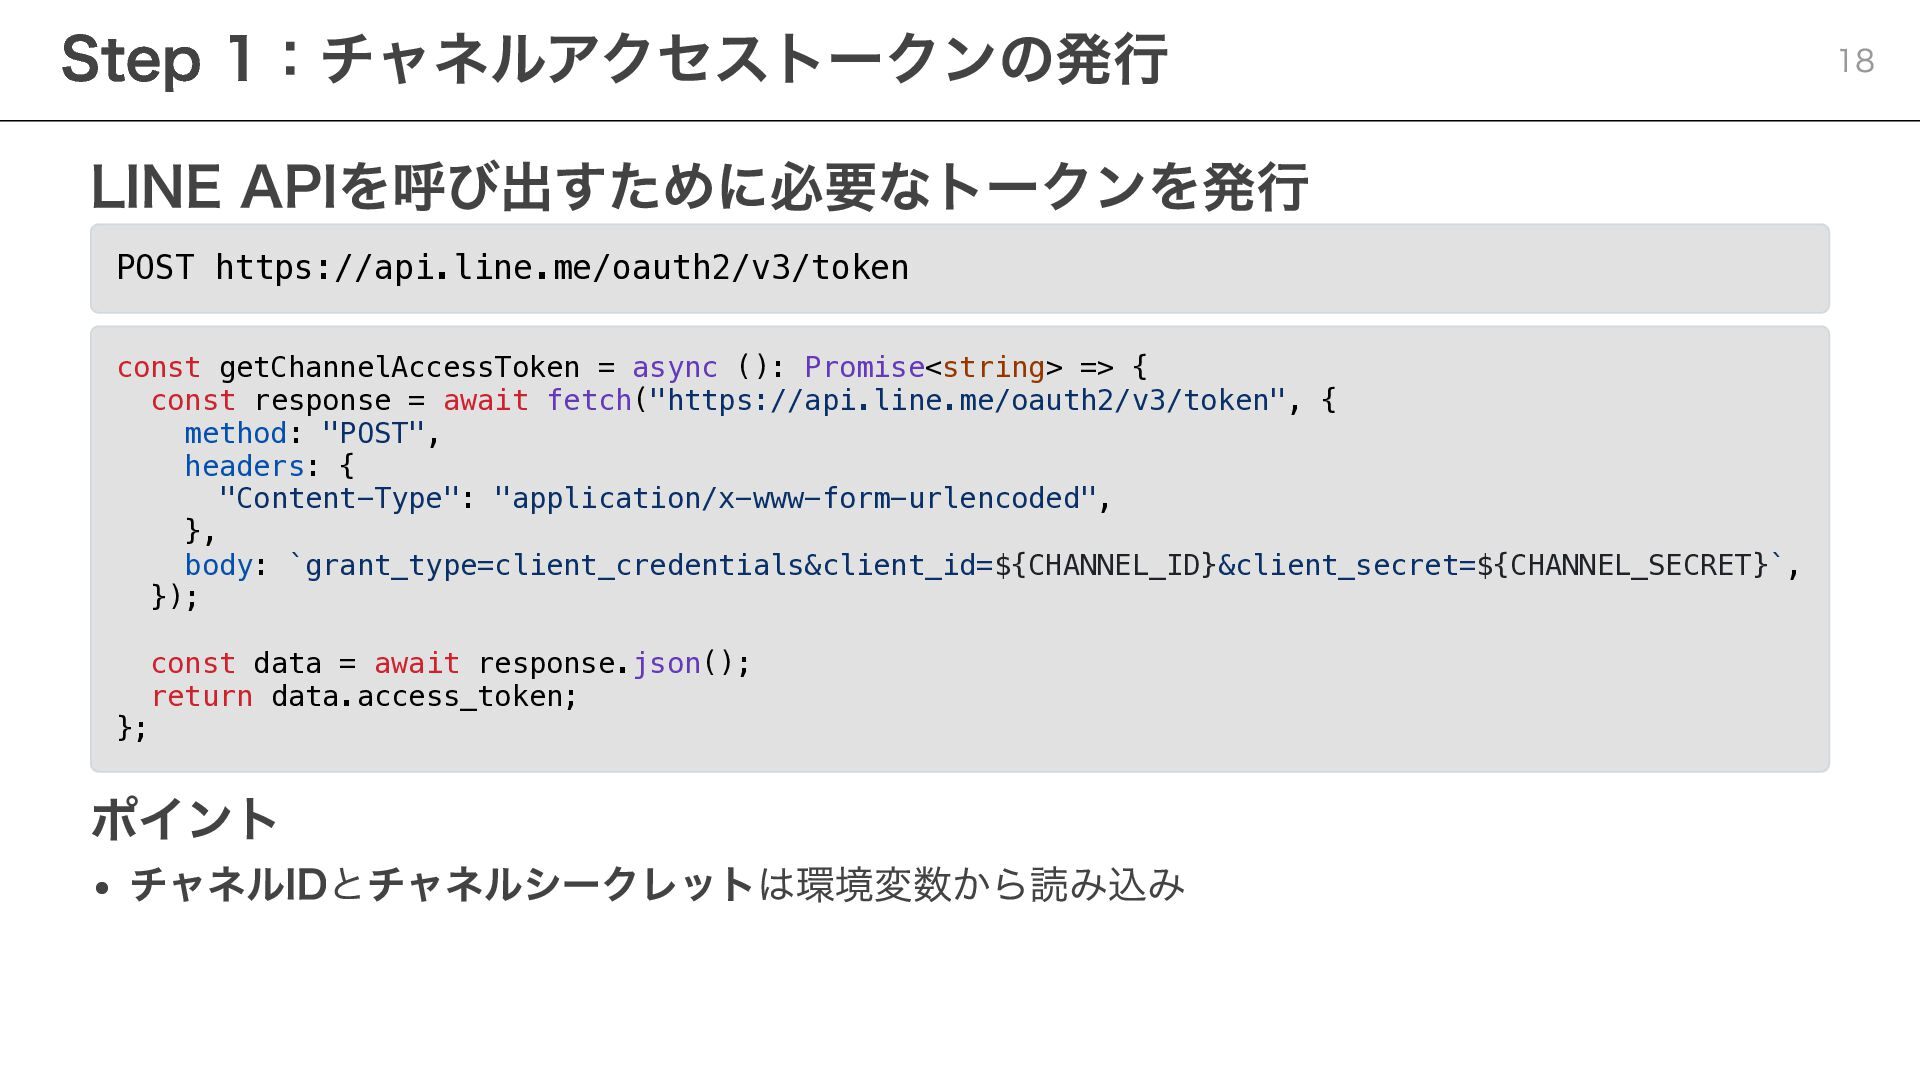Click the ${CHANNEL_SECRET} template variable
The height and width of the screenshot is (1080, 1920).
point(1622,565)
